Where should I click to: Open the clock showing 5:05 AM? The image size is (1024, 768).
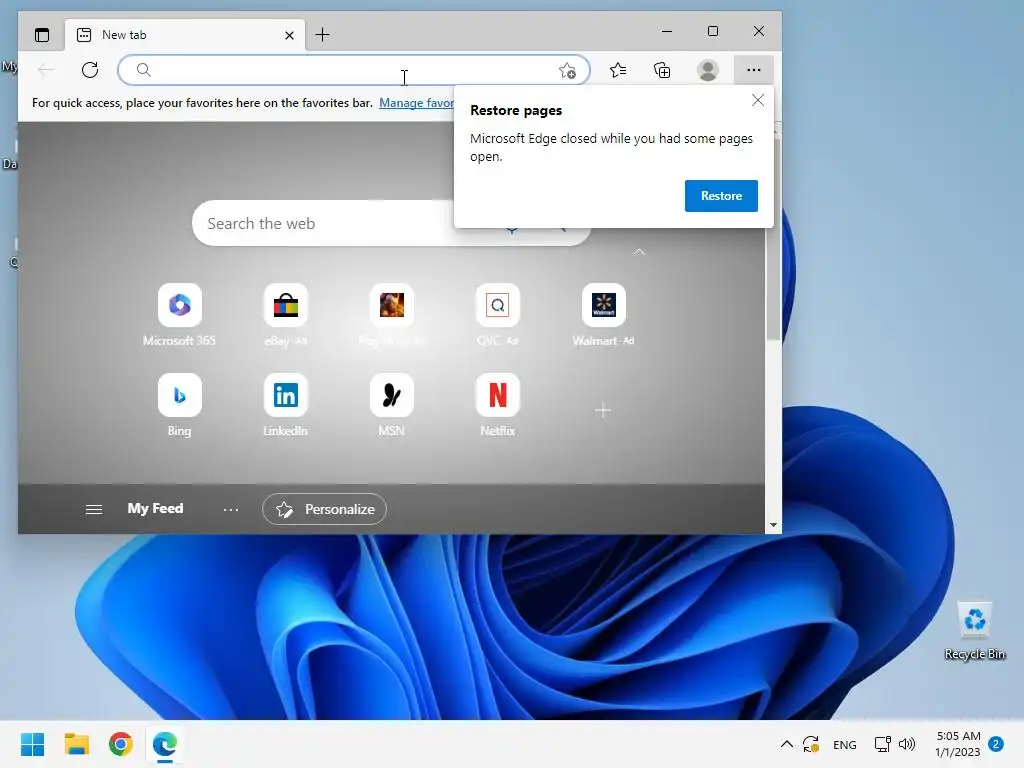(x=957, y=744)
